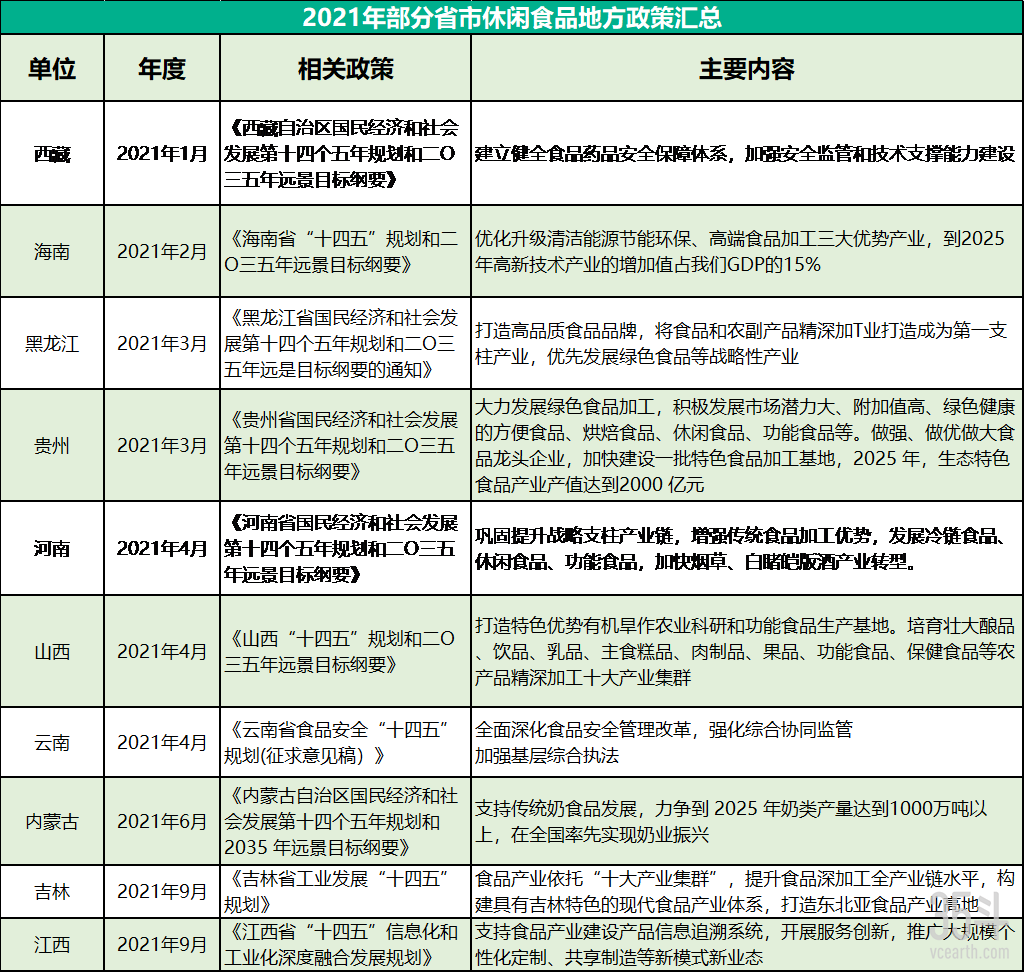The height and width of the screenshot is (973, 1025).
Task: Click the 江西省"十四五"信息化 policy cell
Action: 345,944
